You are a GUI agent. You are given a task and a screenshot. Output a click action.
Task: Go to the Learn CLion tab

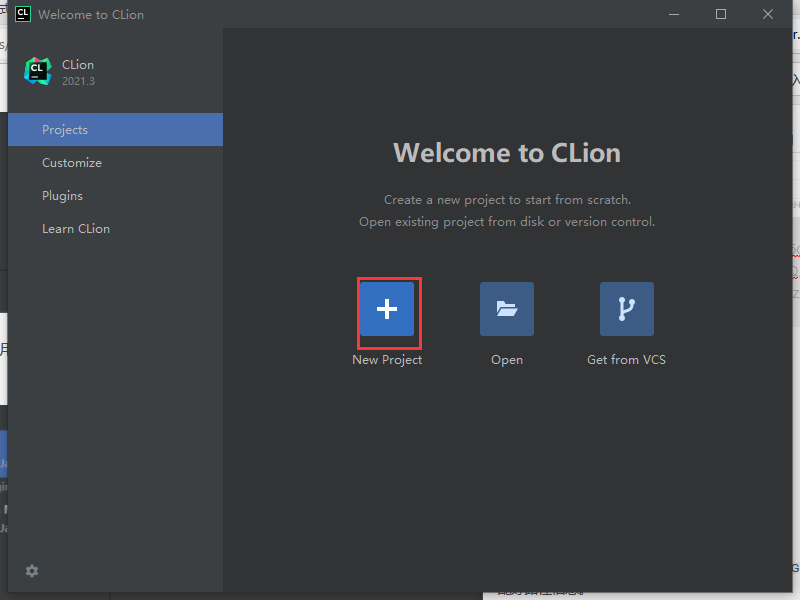pos(115,229)
